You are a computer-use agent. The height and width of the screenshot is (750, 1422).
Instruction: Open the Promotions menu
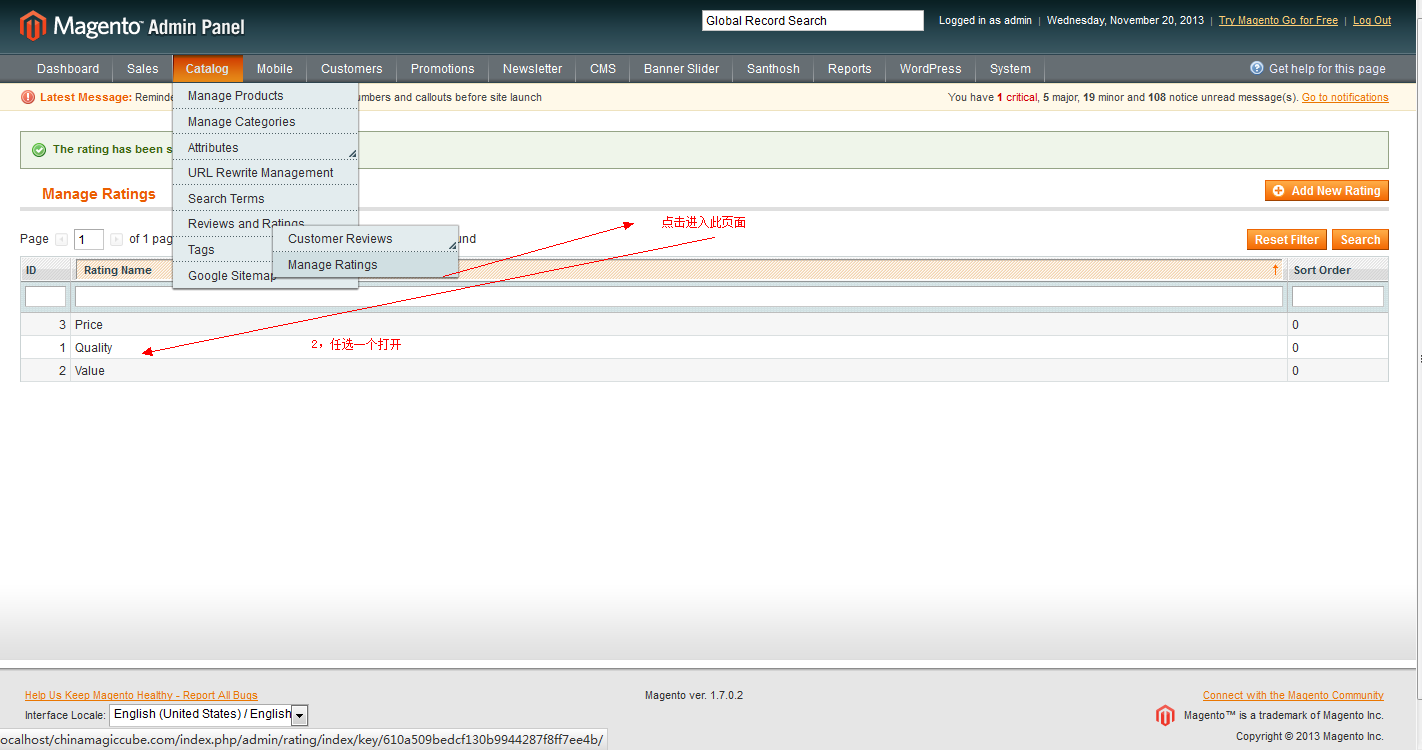pos(443,69)
